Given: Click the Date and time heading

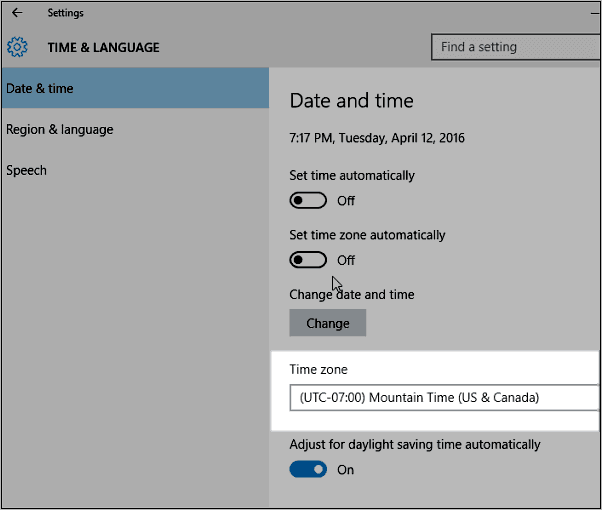Looking at the screenshot, I should 351,101.
